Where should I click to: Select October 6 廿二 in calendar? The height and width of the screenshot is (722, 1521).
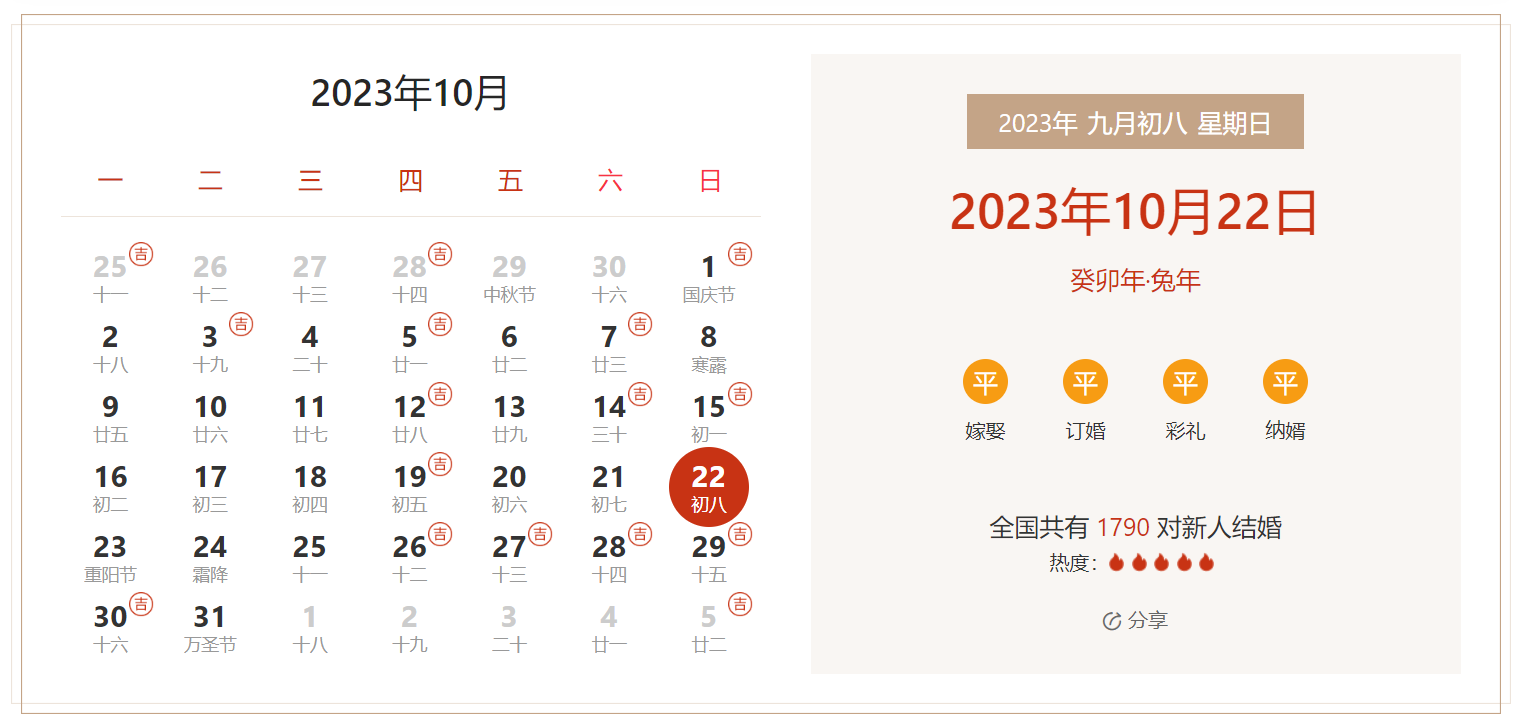[509, 348]
